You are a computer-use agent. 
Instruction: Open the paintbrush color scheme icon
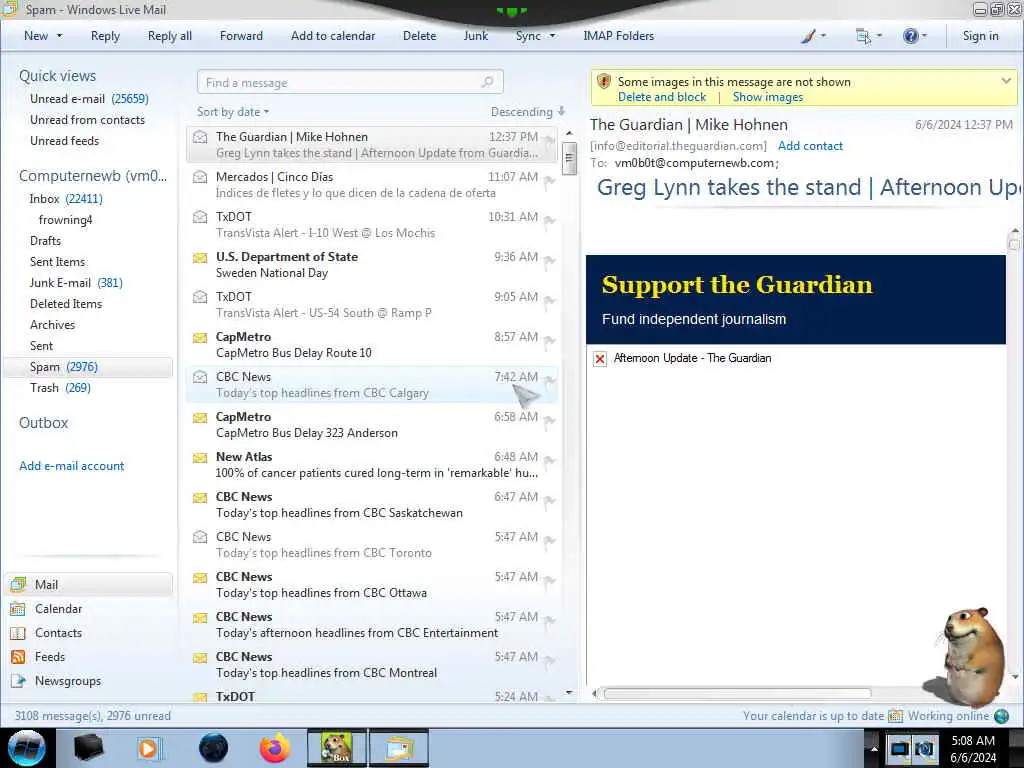click(x=808, y=36)
